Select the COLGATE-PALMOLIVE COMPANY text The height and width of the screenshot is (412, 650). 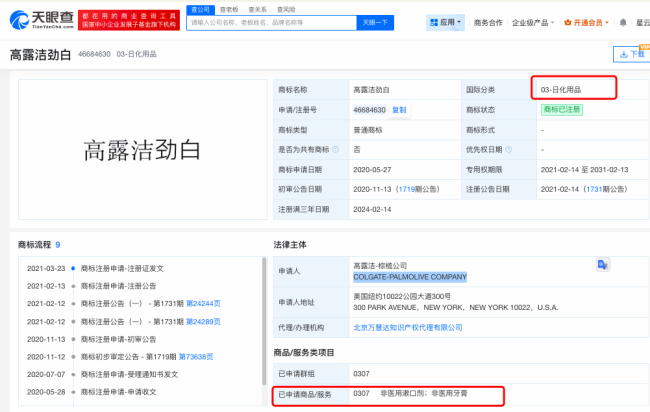coord(410,277)
